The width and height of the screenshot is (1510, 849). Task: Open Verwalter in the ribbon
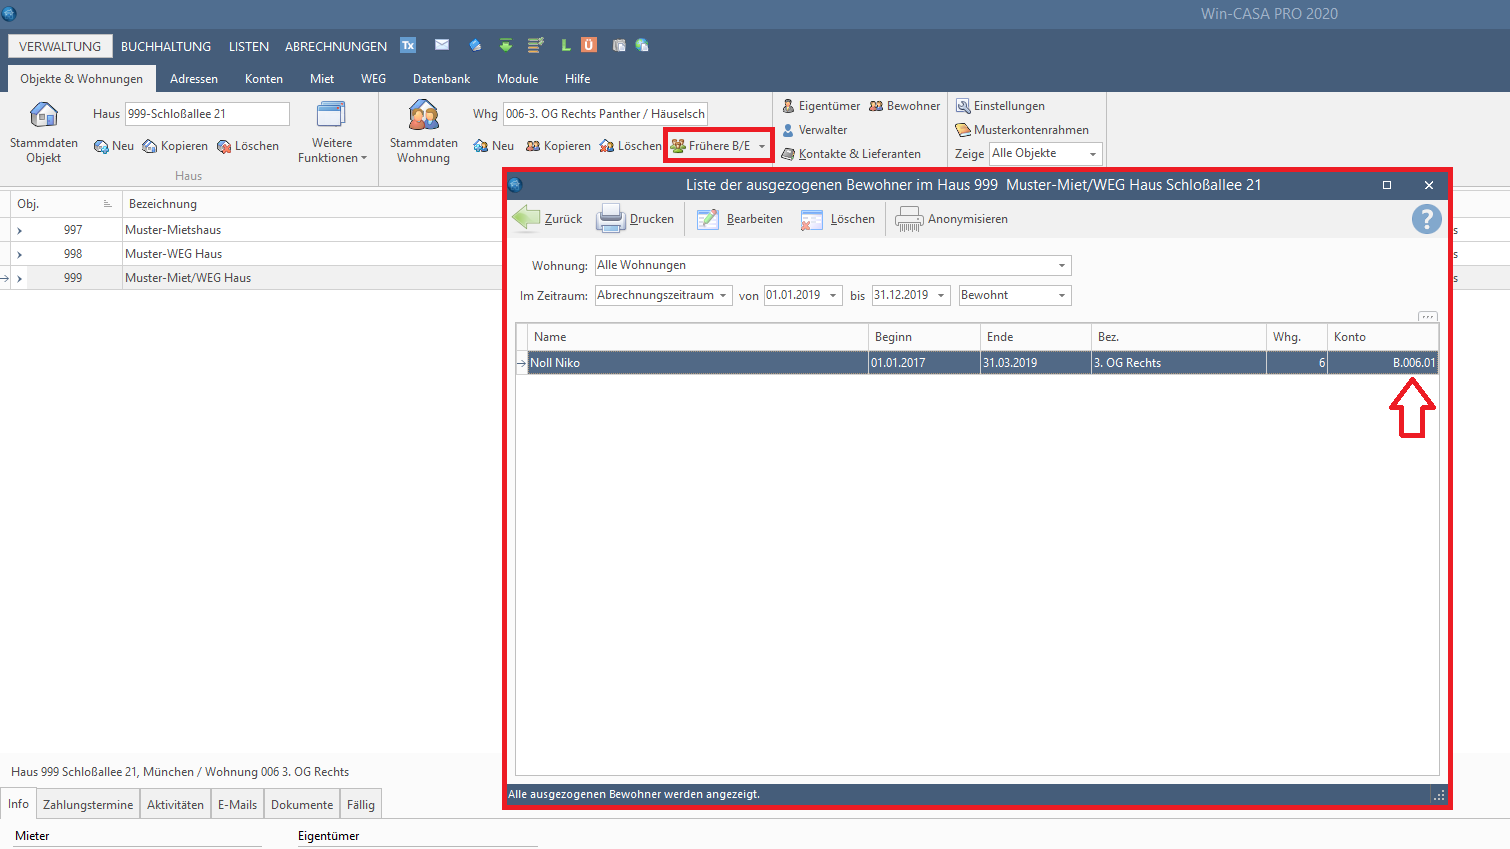pos(815,130)
